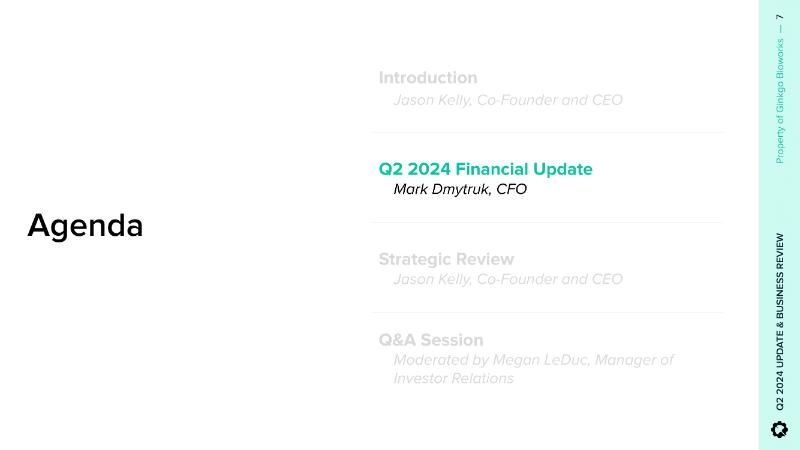The height and width of the screenshot is (450, 800).
Task: Click Jason Kelly's name under Strategic Review
Action: click(434, 279)
